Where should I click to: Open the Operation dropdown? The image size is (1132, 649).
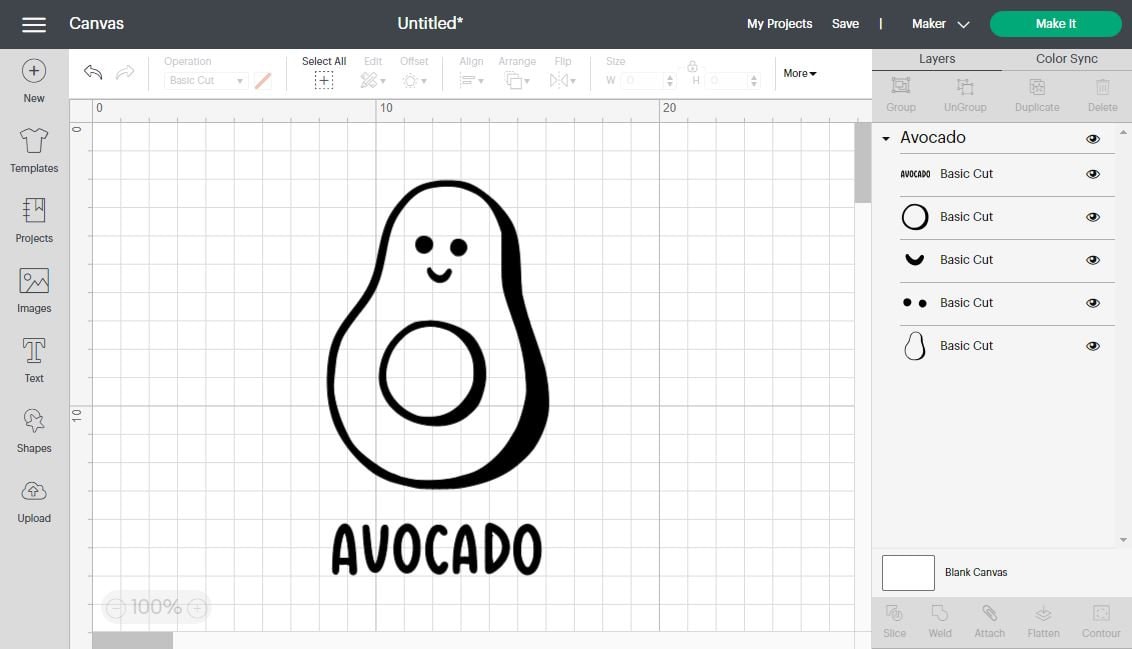205,80
